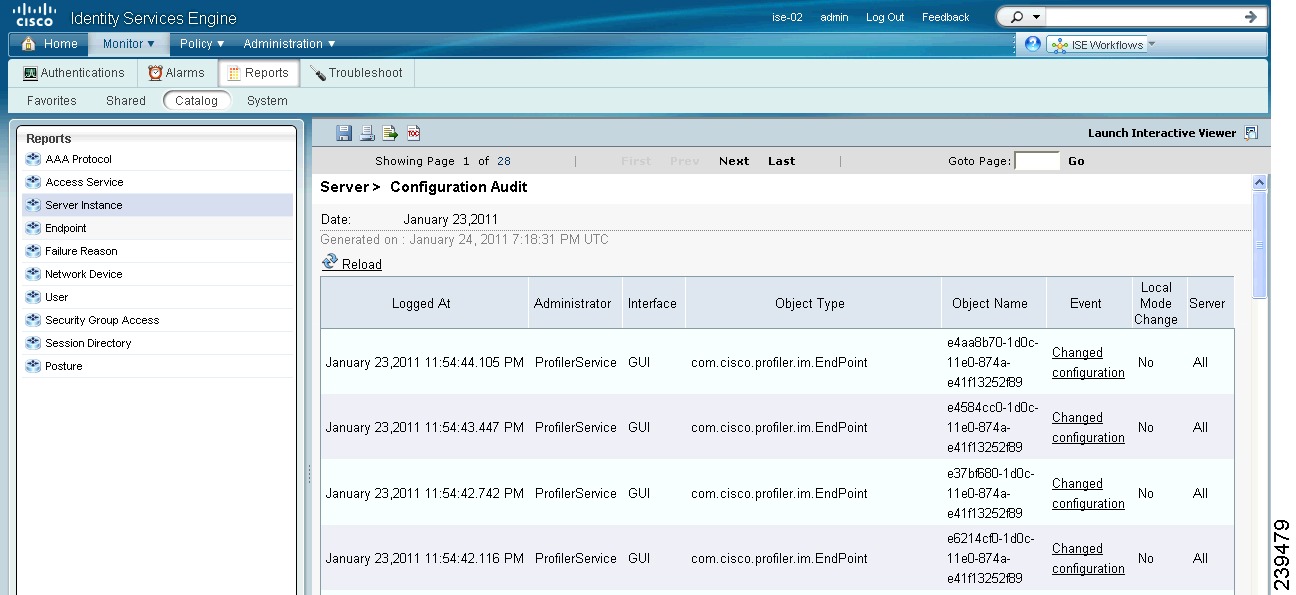Click the AAA Protocol report icon
The height and width of the screenshot is (595, 1296).
[x=33, y=159]
